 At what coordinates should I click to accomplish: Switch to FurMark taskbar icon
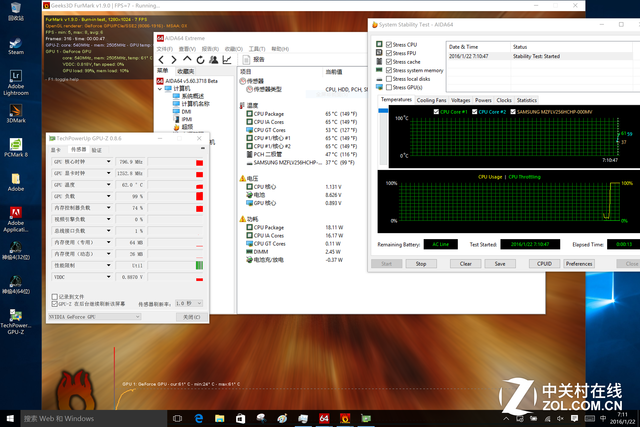pos(345,418)
